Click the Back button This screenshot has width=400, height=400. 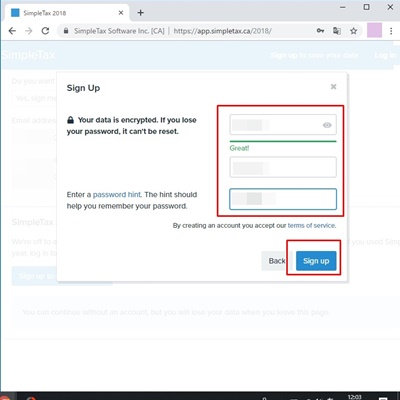coord(277,261)
